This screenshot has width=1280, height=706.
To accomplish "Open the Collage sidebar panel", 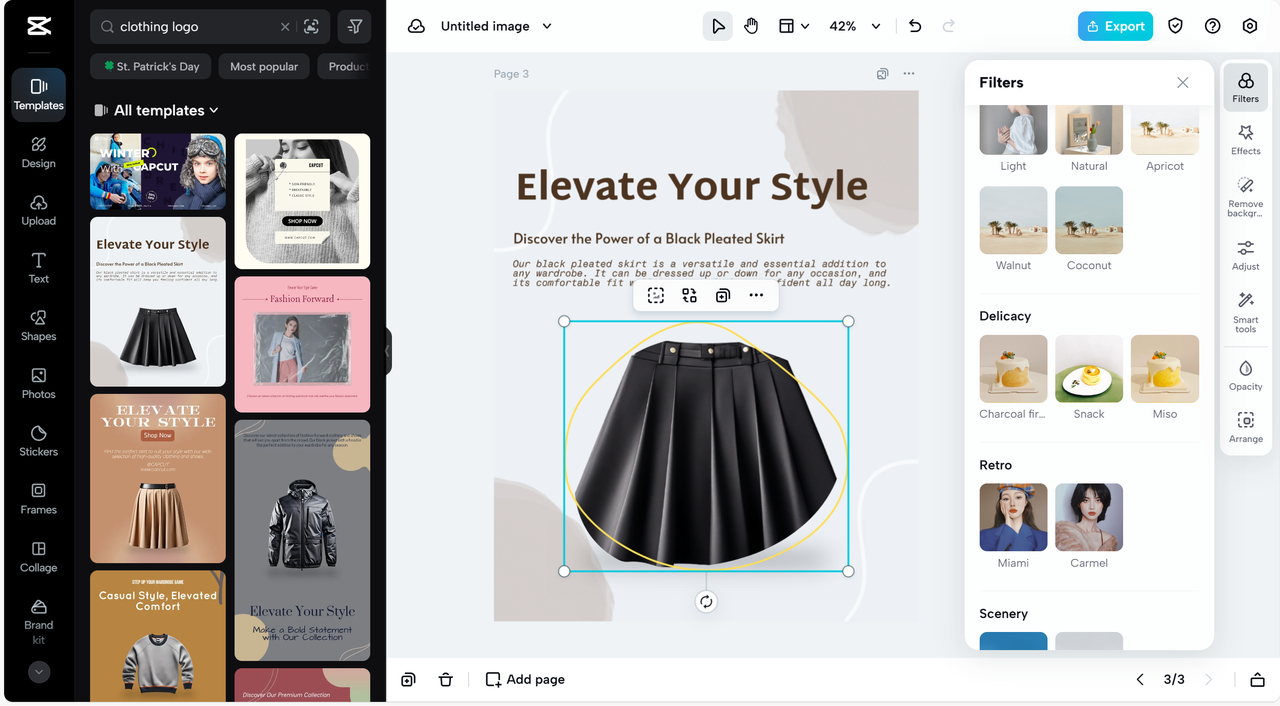I will [x=38, y=556].
